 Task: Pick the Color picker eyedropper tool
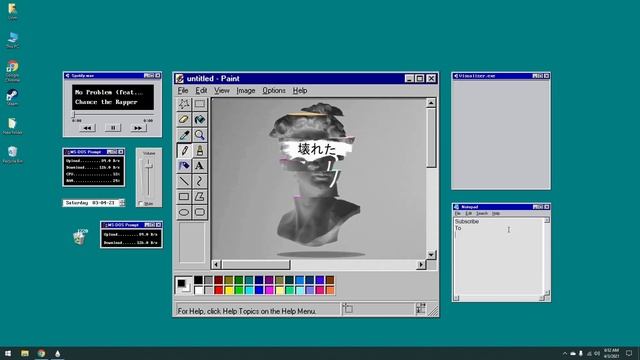point(184,135)
